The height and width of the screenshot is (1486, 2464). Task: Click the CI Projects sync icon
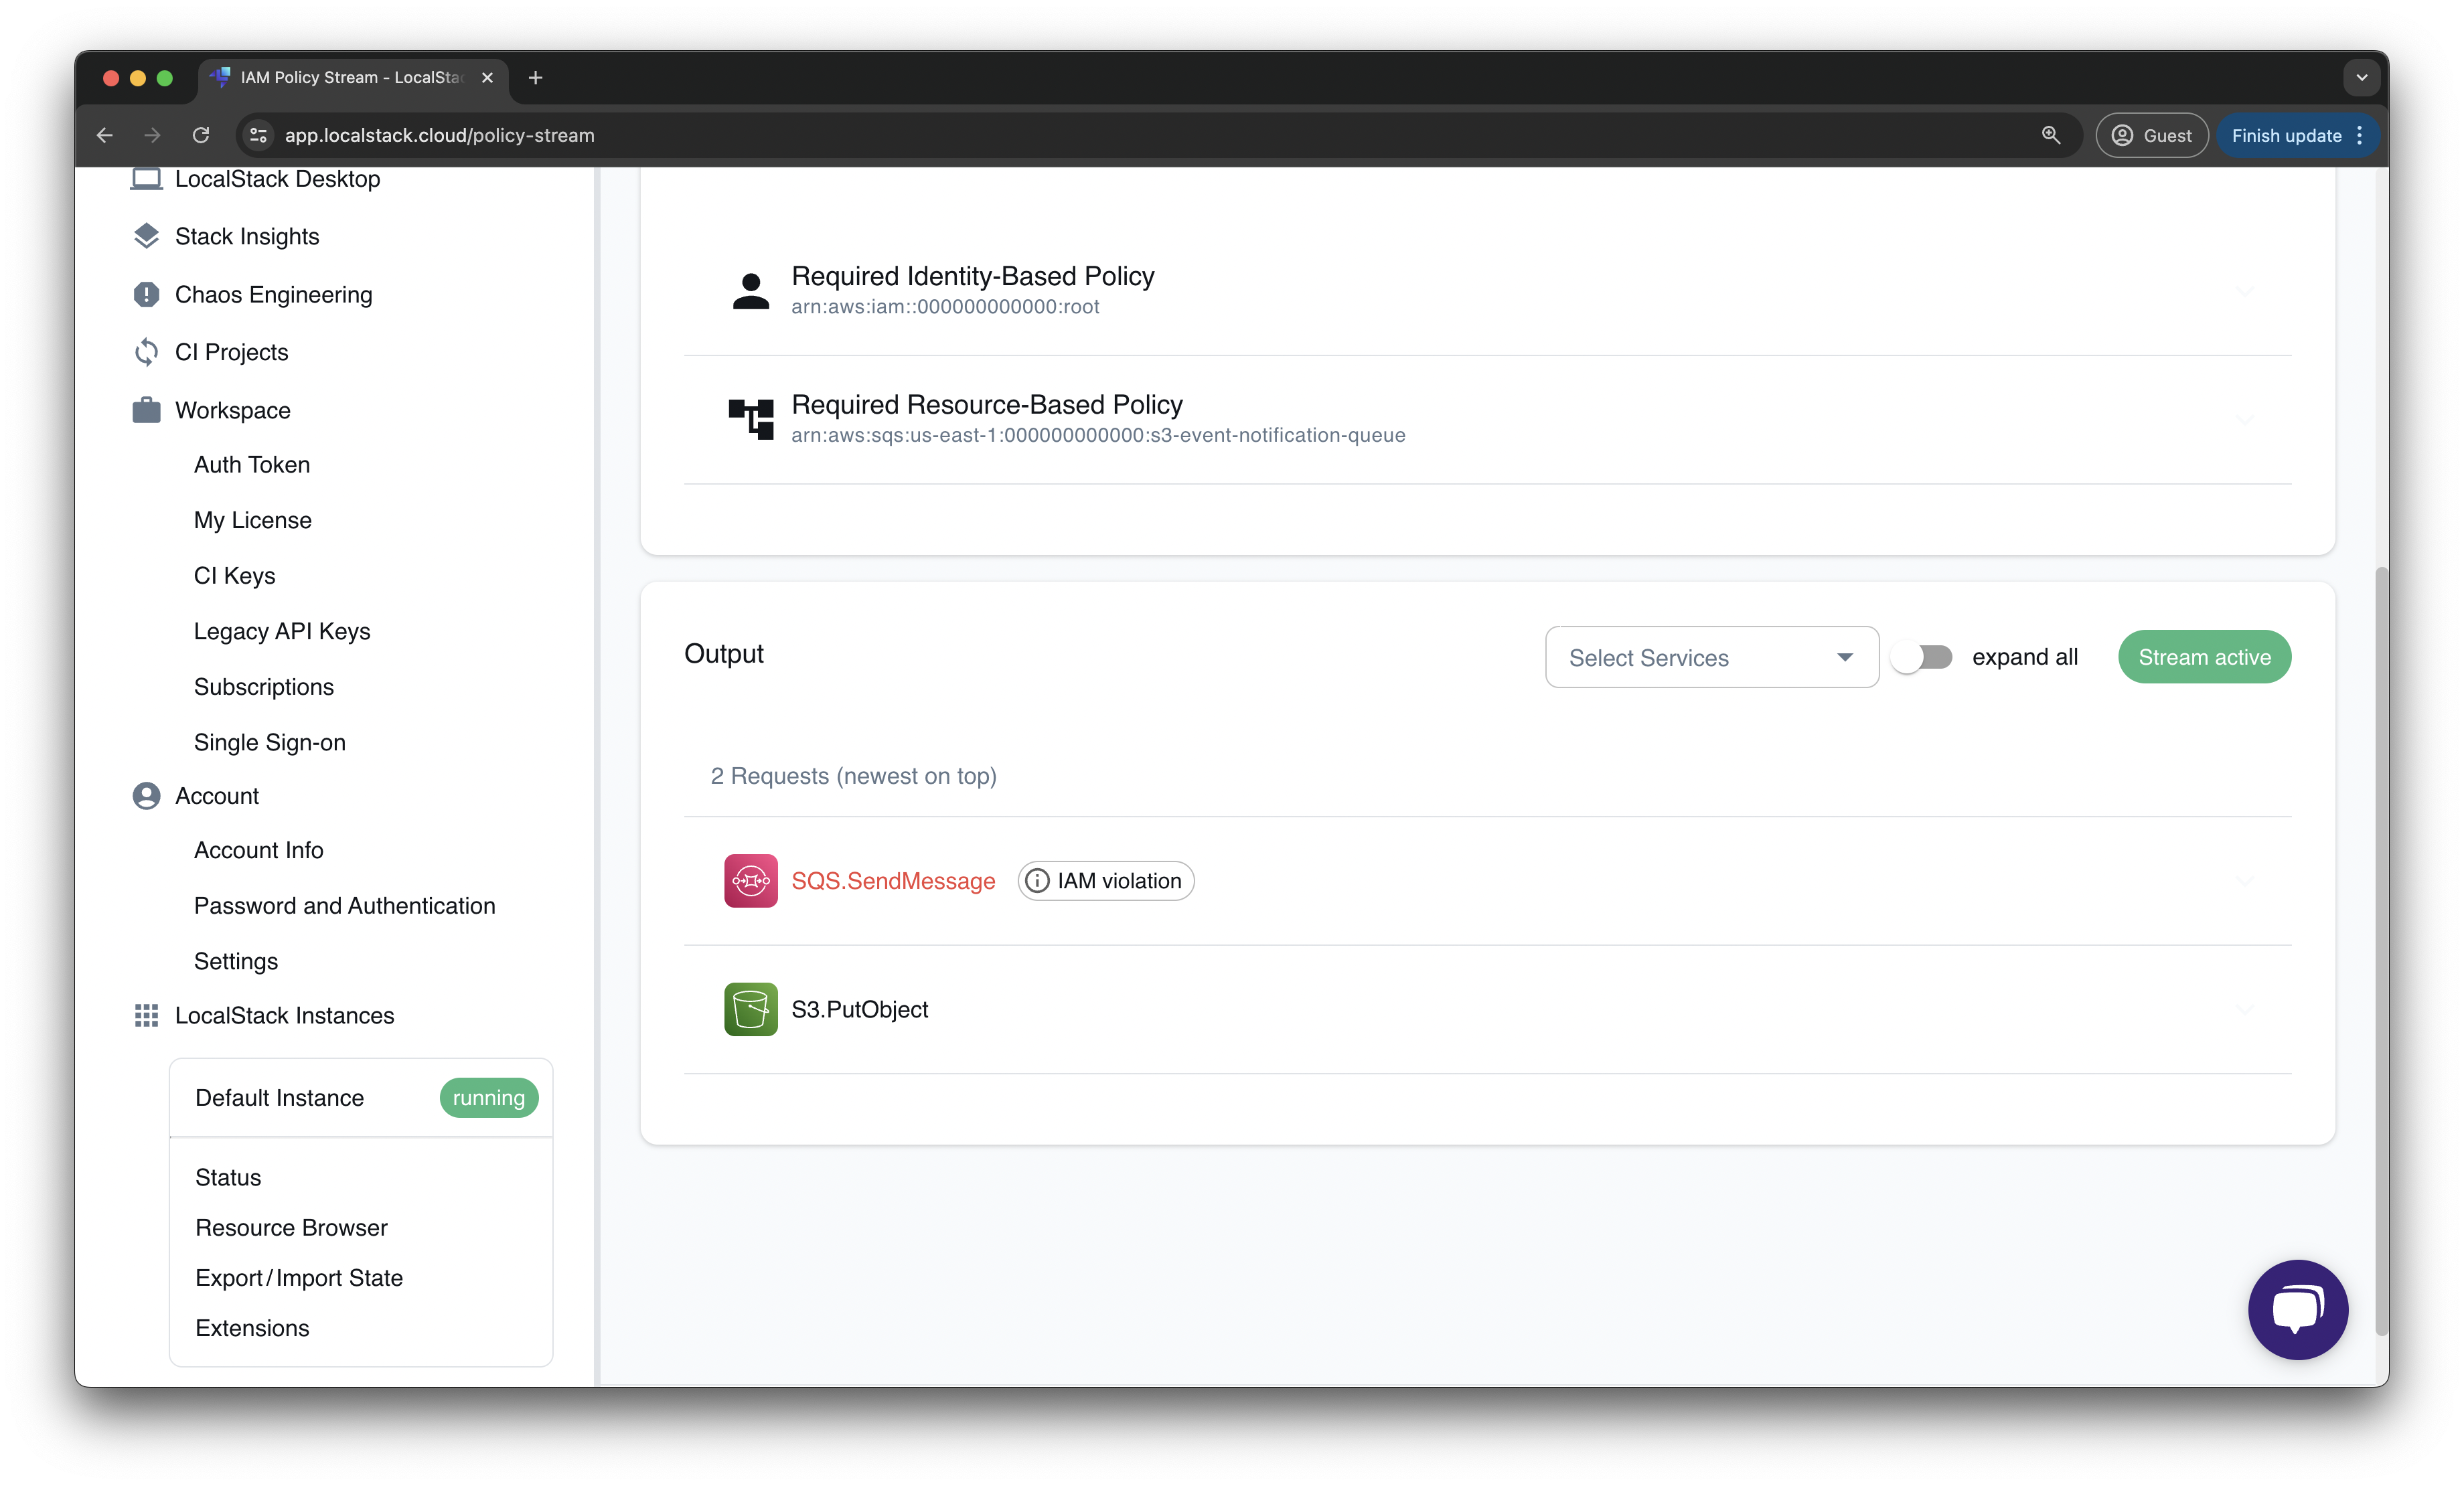coord(146,352)
